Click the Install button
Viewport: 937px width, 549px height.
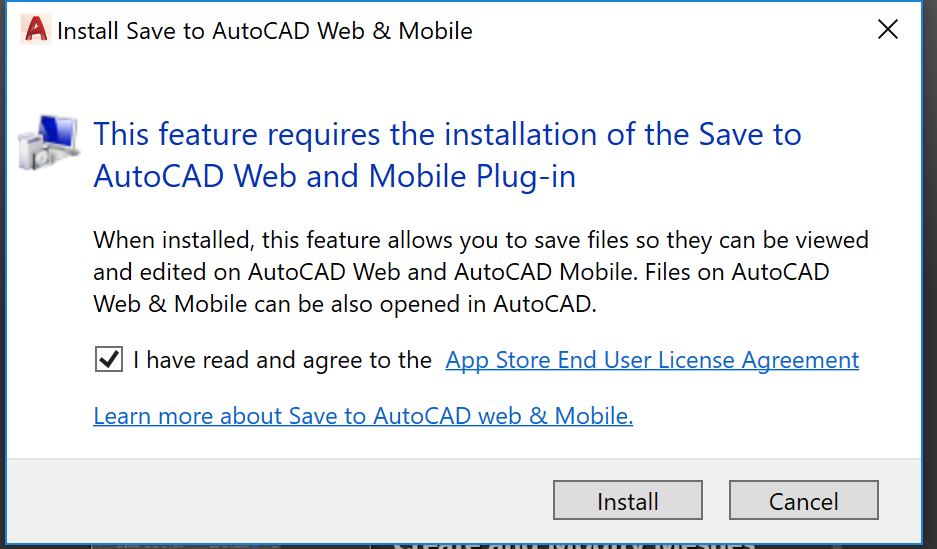(x=627, y=501)
